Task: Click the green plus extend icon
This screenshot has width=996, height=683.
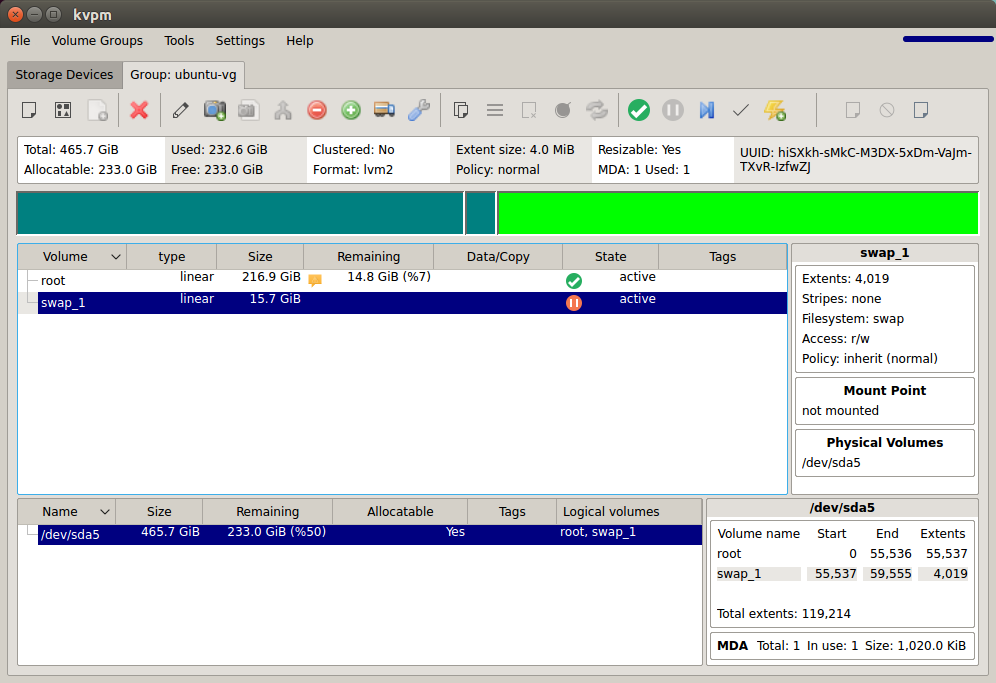Action: point(351,110)
